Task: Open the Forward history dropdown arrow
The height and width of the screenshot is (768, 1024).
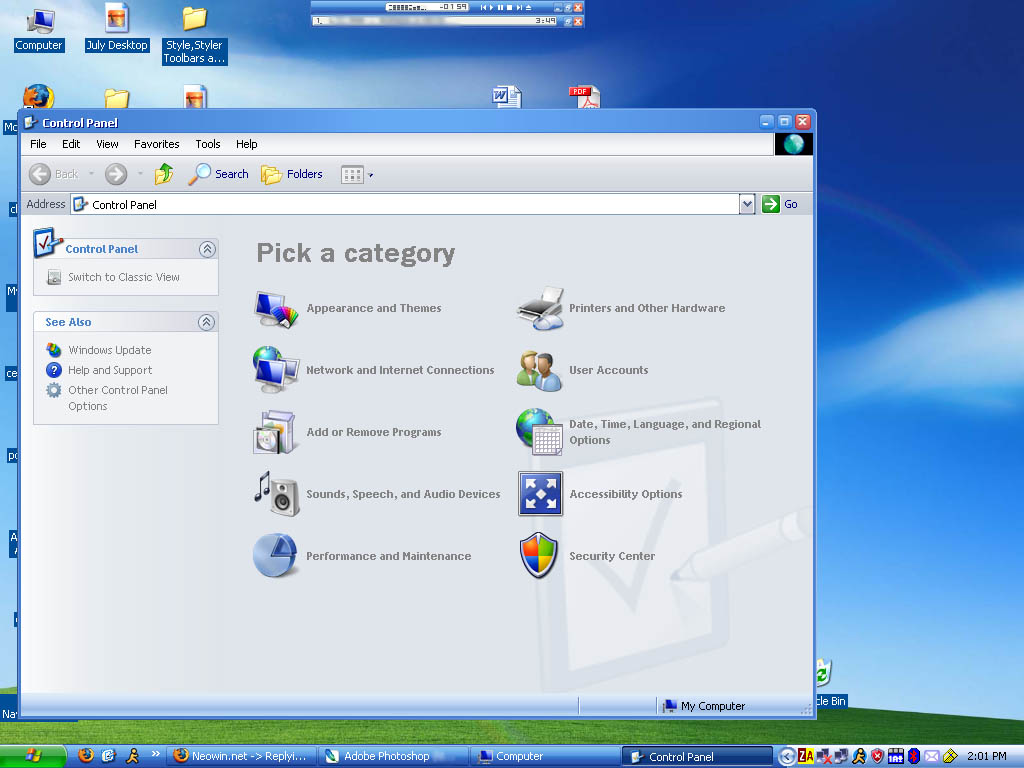Action: [x=140, y=174]
